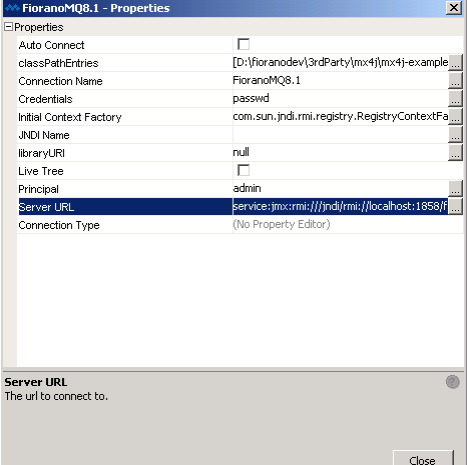467x465 pixels.
Task: Close the FioranoMQ8.1 Properties window
Action: pyautogui.click(x=454, y=8)
